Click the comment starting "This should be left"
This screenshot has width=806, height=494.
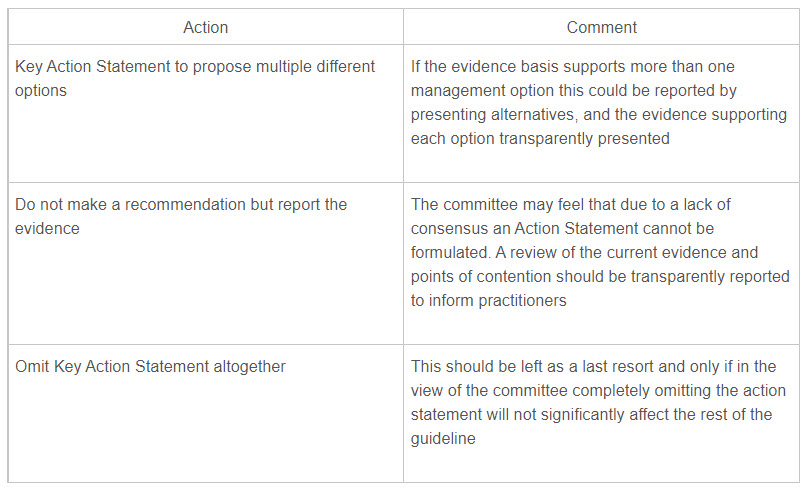coord(598,402)
